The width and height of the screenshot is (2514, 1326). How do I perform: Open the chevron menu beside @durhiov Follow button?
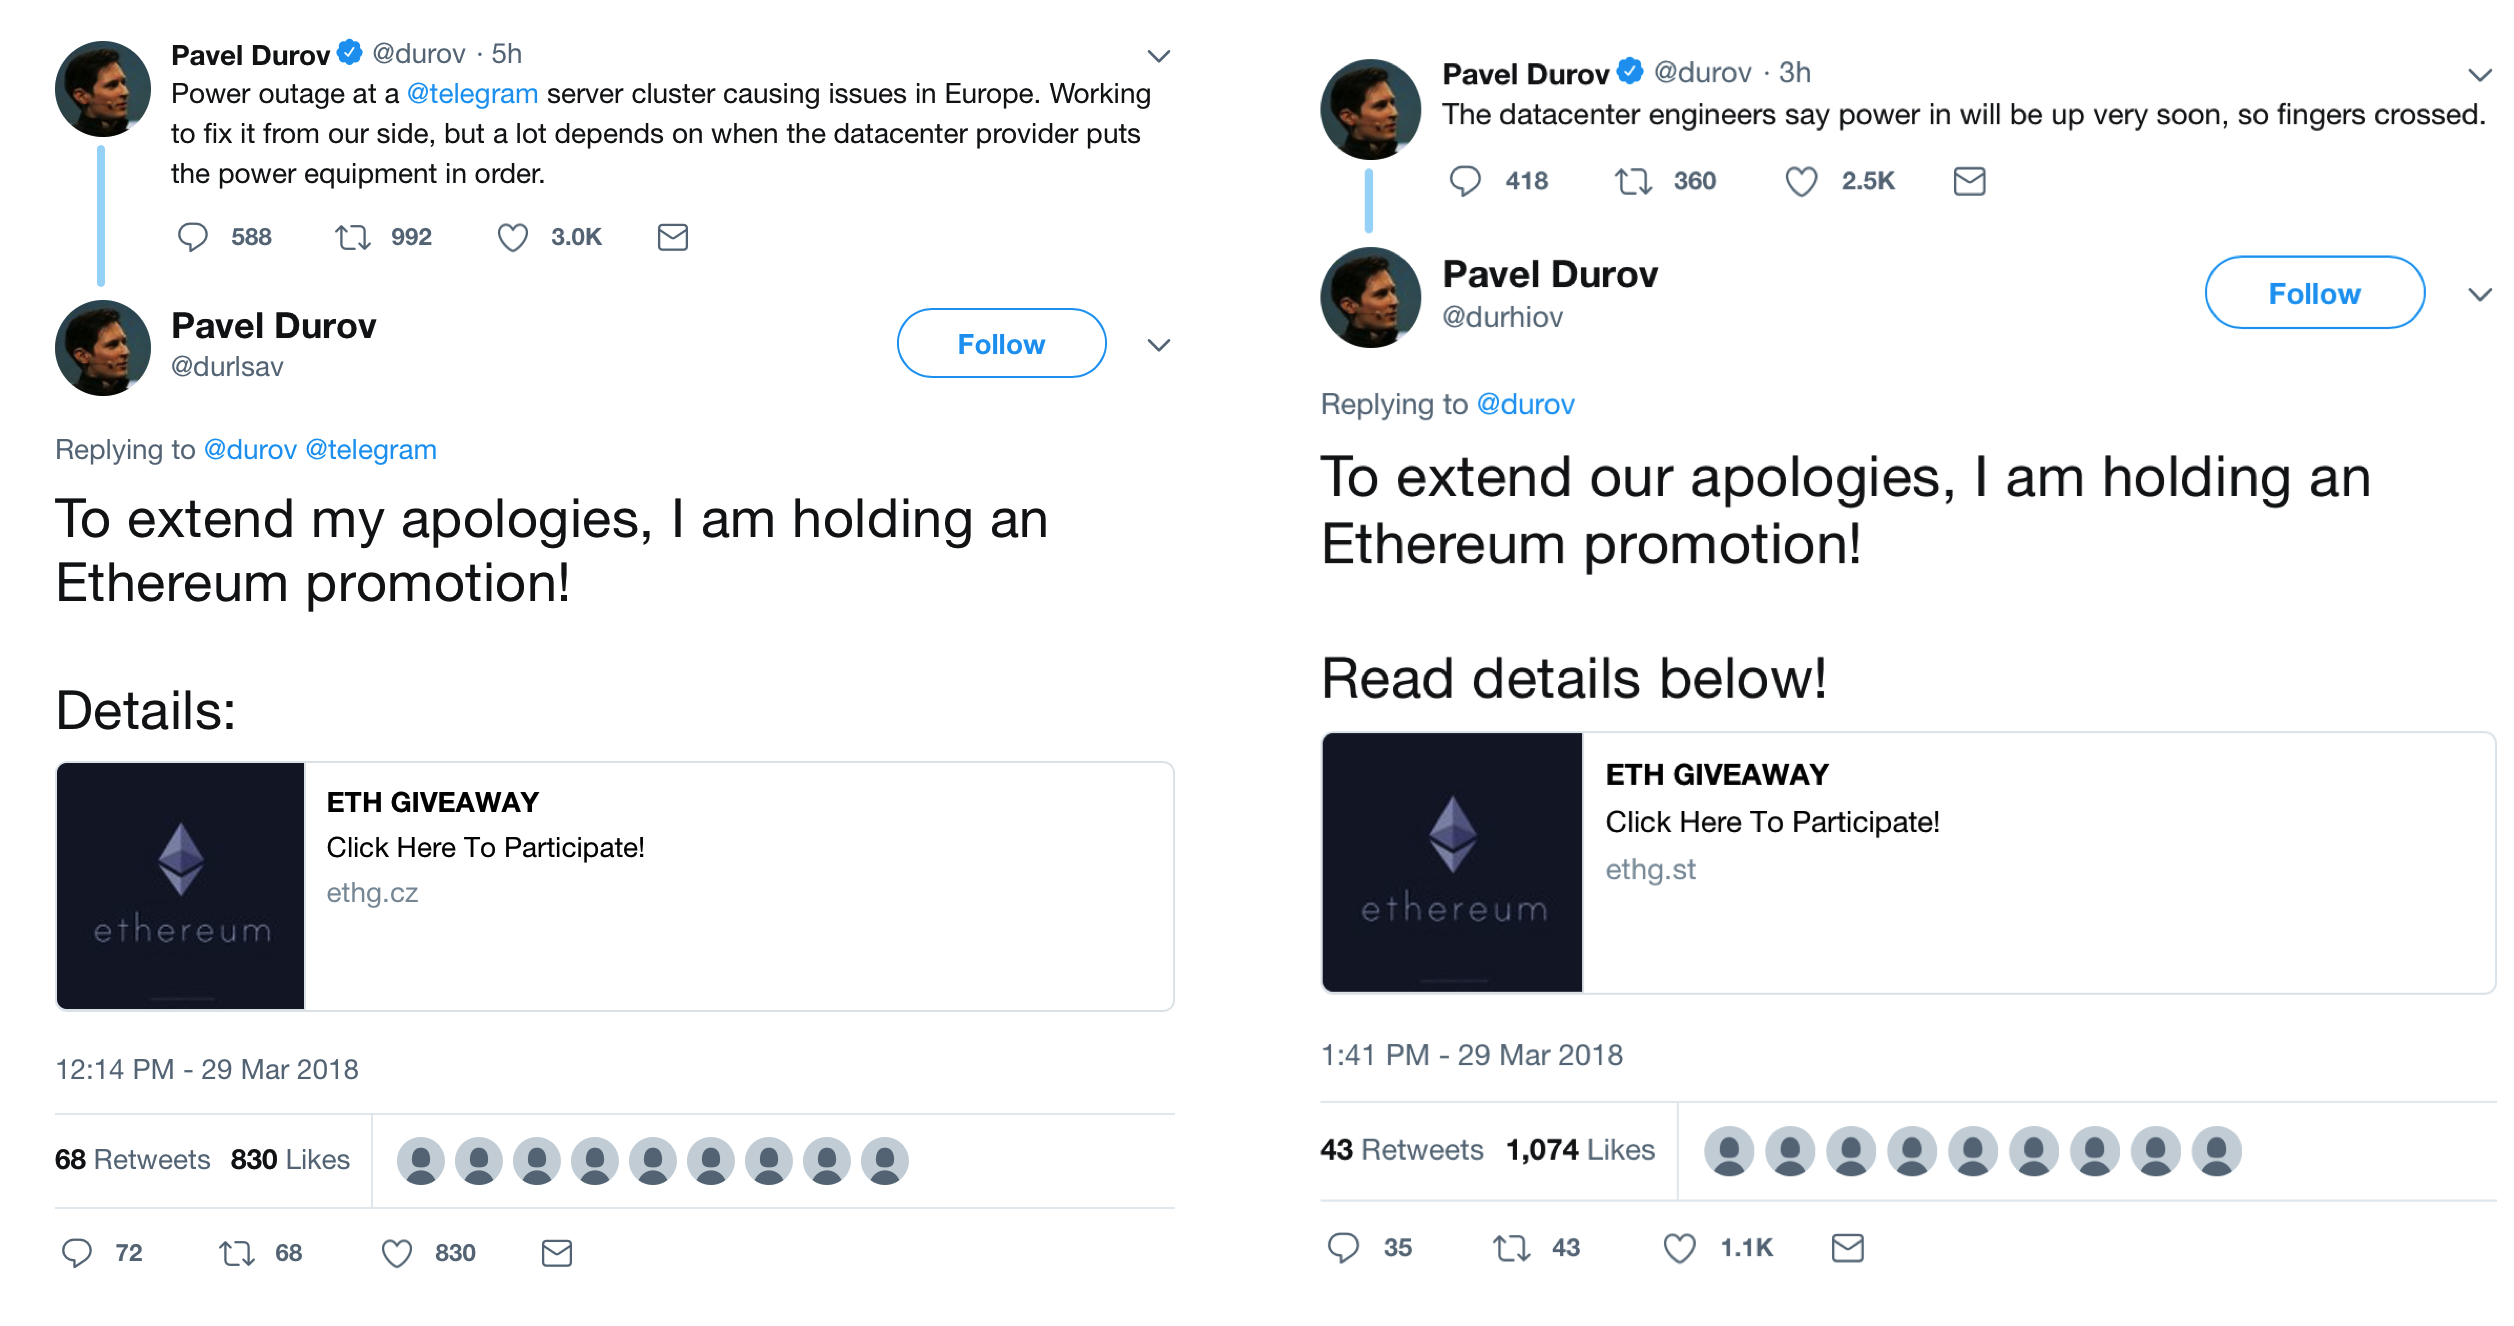[x=2479, y=294]
